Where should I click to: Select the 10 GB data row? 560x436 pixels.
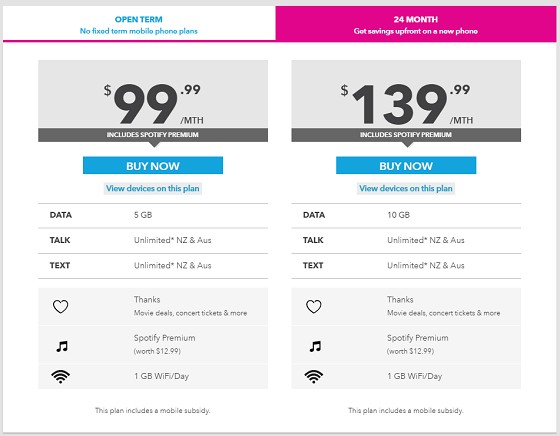[x=406, y=215]
